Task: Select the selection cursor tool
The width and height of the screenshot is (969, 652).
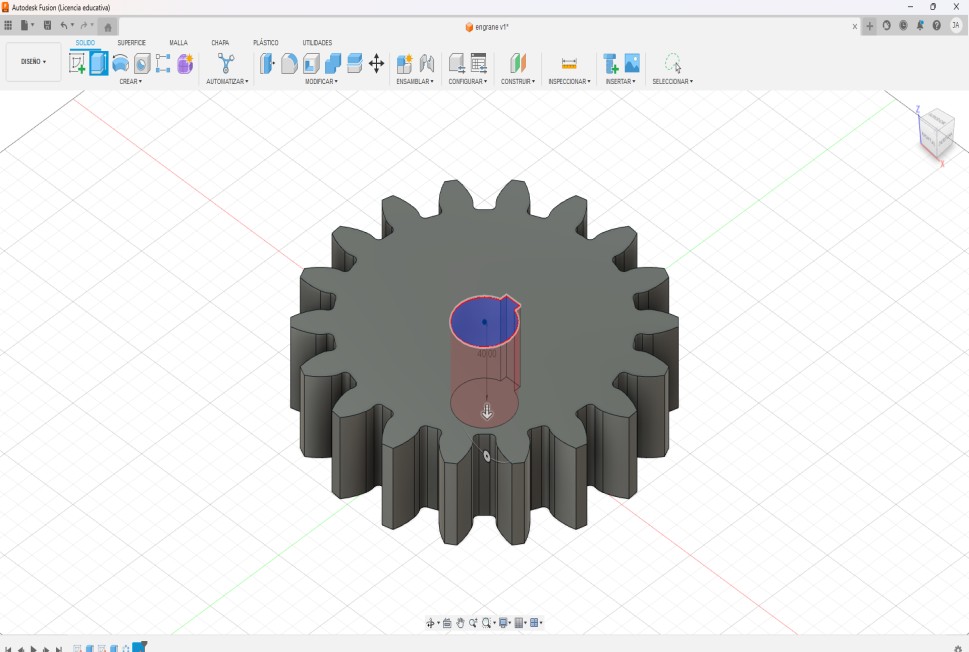Action: pyautogui.click(x=673, y=63)
